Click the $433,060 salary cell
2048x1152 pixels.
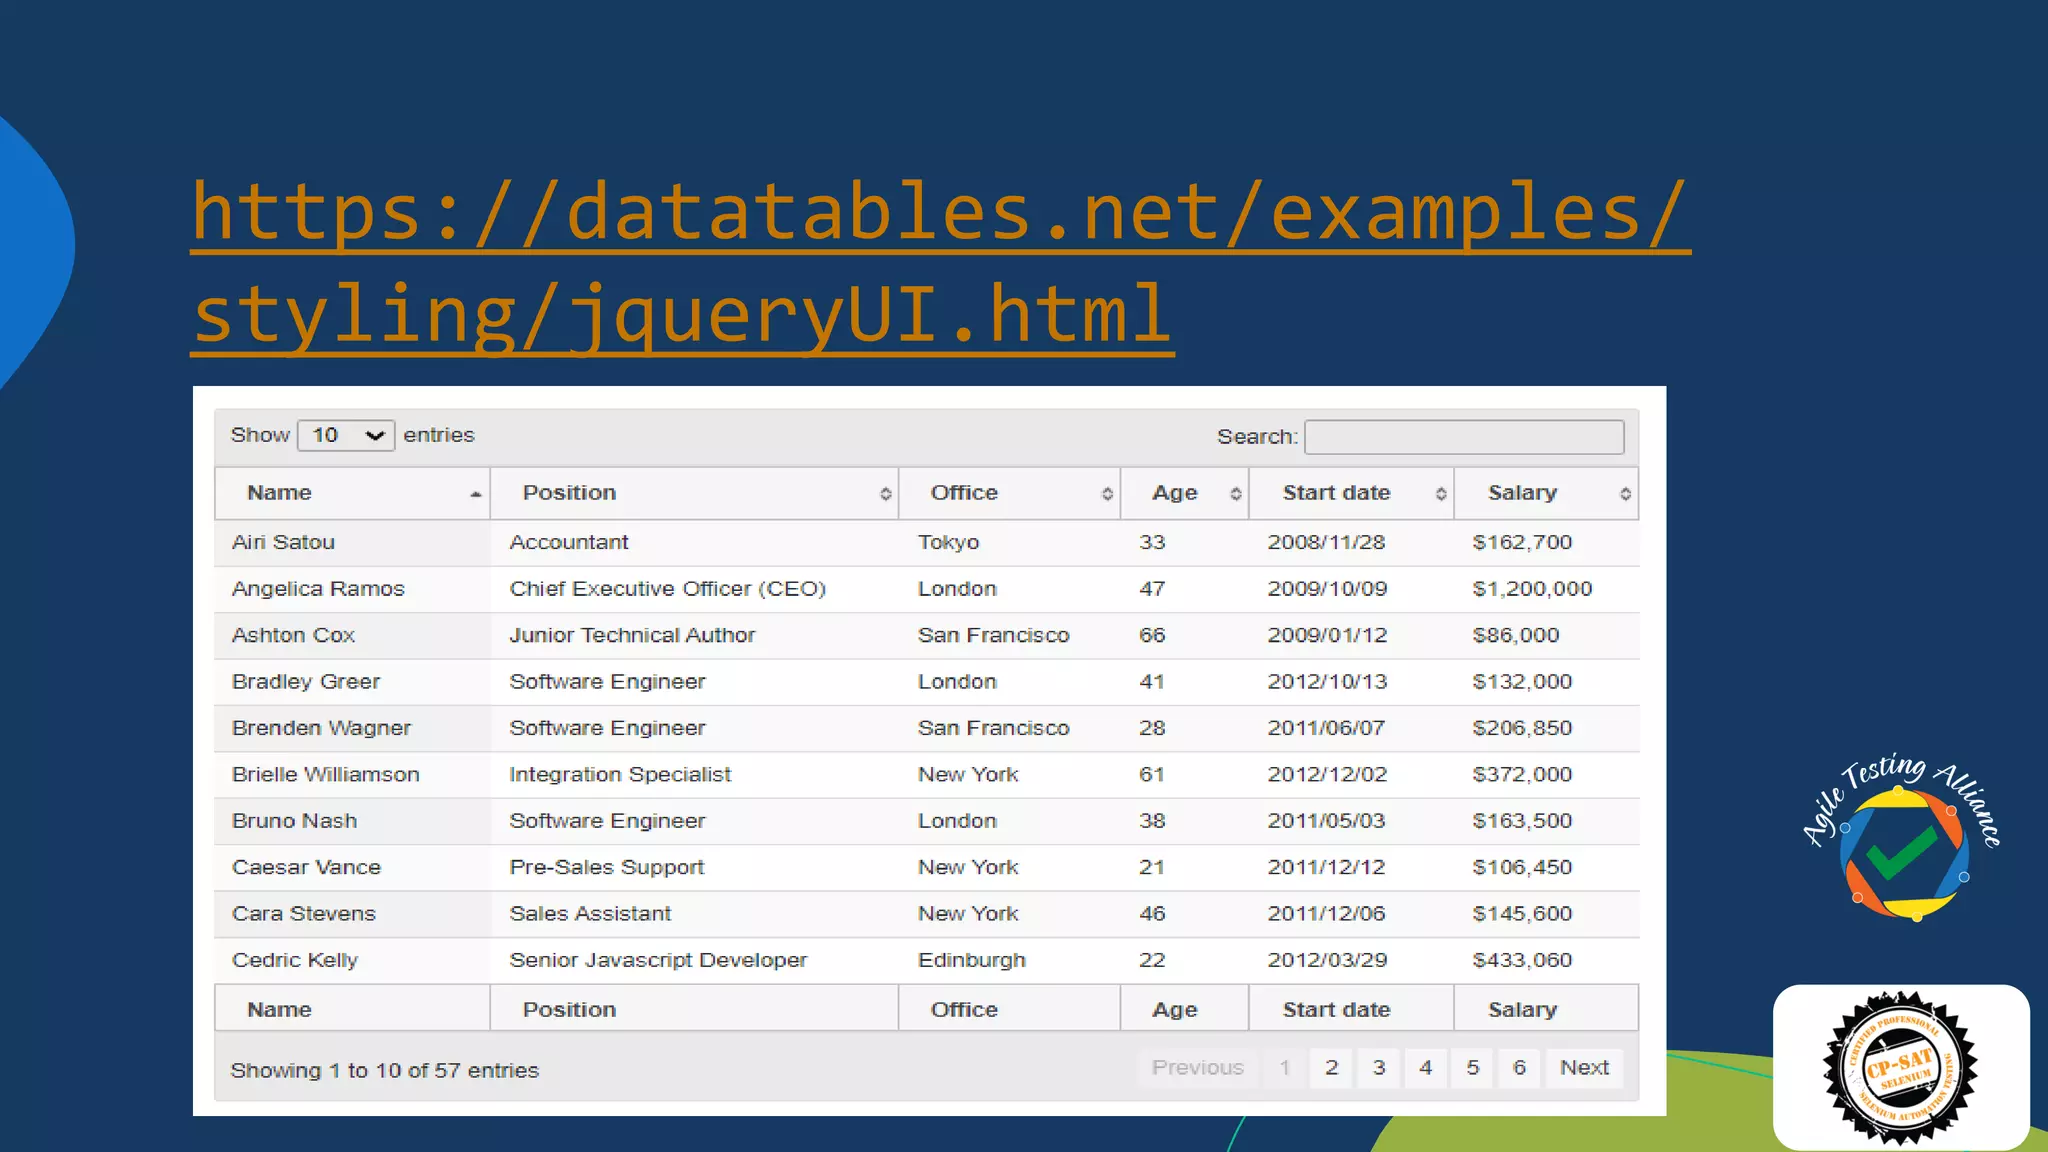tap(1546, 960)
